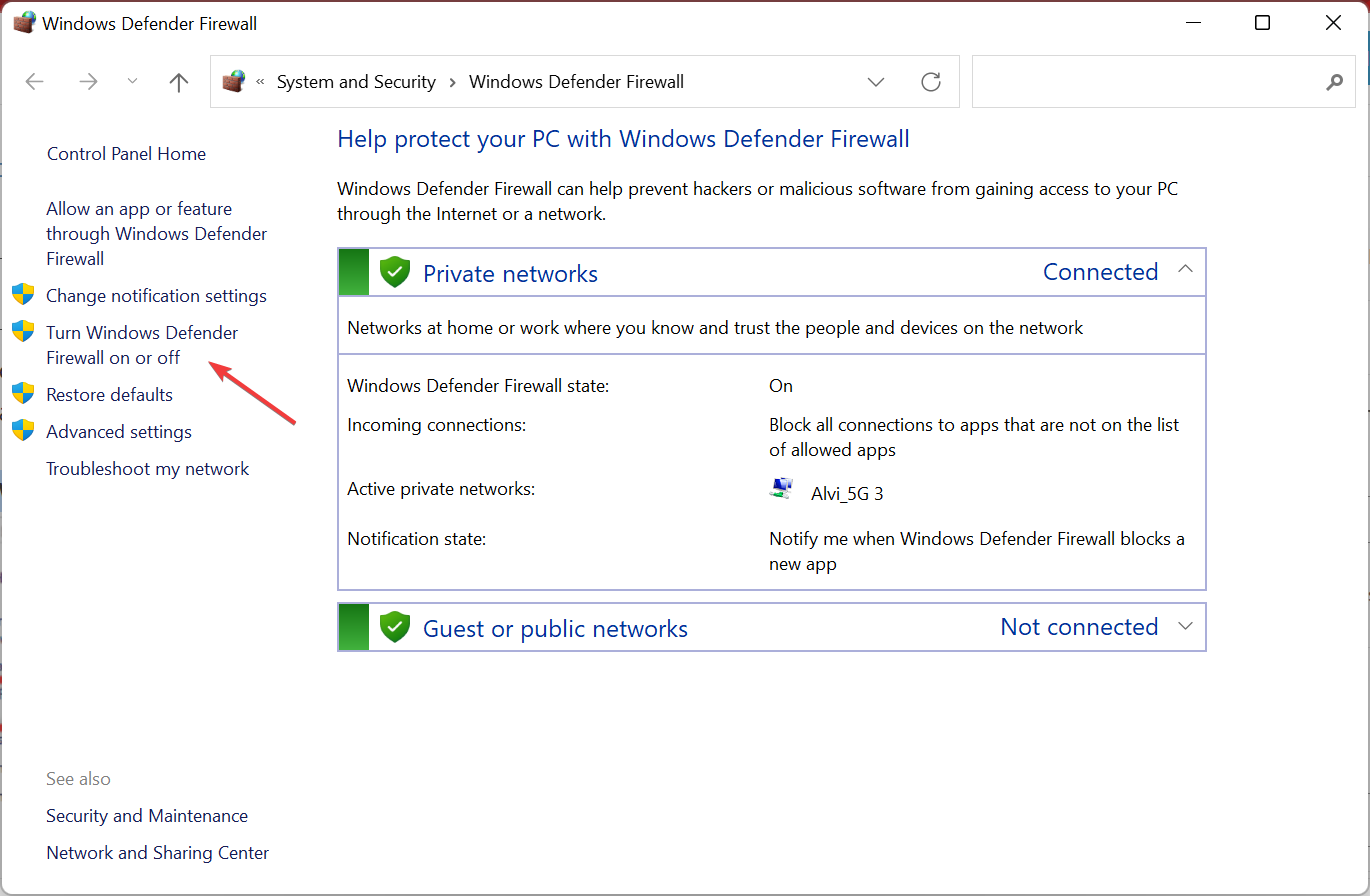Click the Connected status text
1370x896 pixels.
click(1100, 272)
